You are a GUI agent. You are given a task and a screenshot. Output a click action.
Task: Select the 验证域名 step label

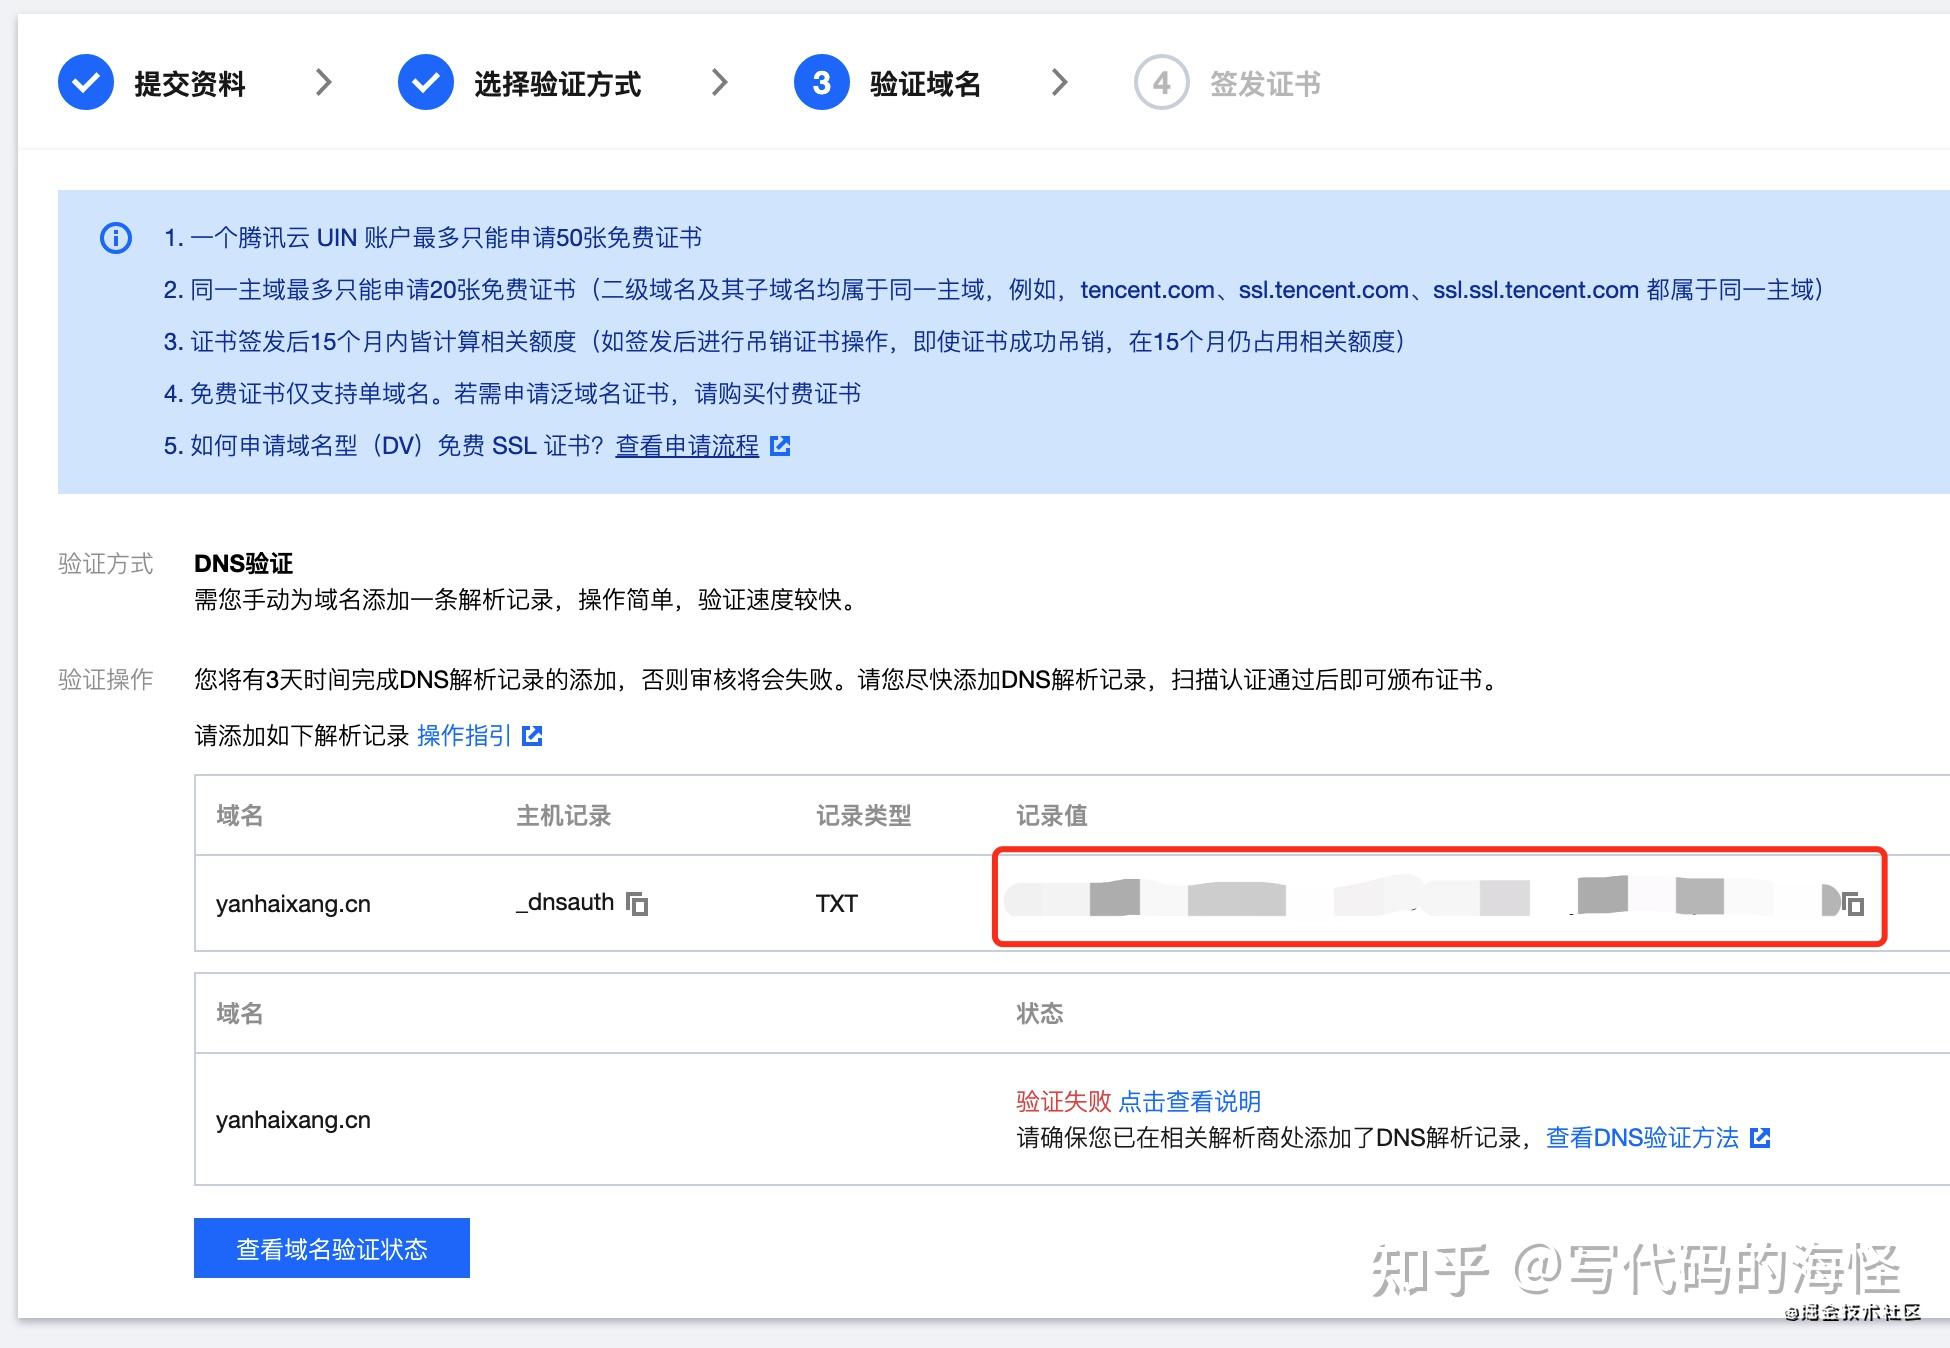925,84
